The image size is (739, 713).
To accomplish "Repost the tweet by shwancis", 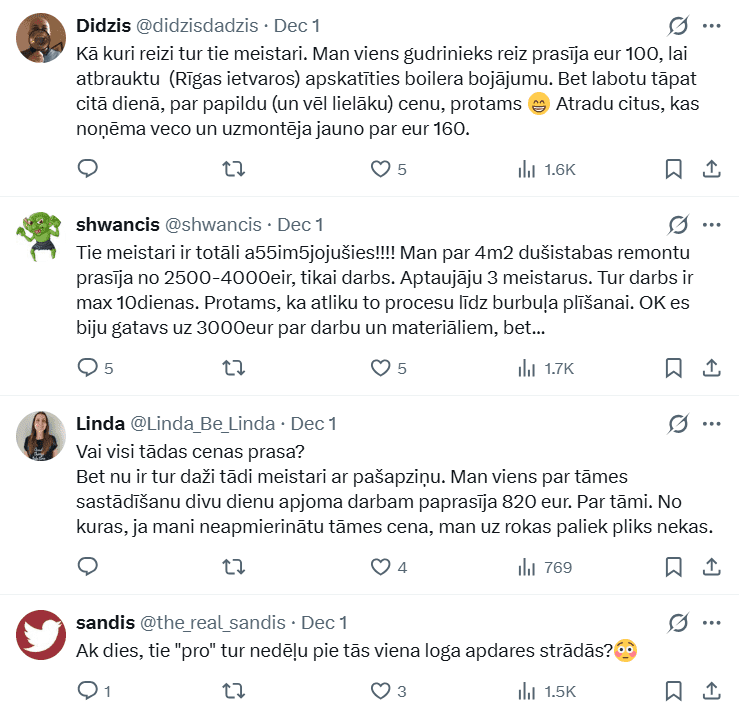I will click(x=234, y=368).
